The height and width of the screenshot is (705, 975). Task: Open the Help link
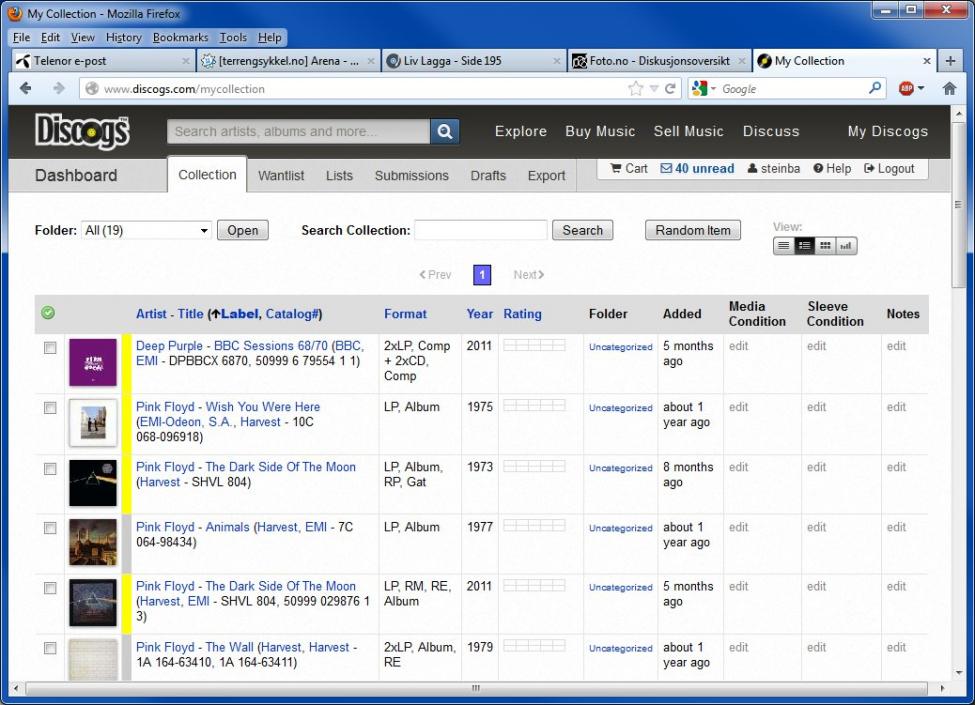coord(832,168)
